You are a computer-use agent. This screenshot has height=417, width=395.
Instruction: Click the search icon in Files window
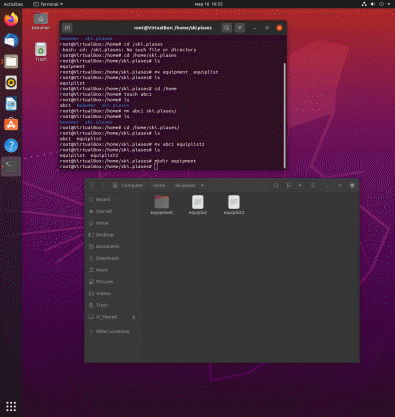pyautogui.click(x=276, y=185)
